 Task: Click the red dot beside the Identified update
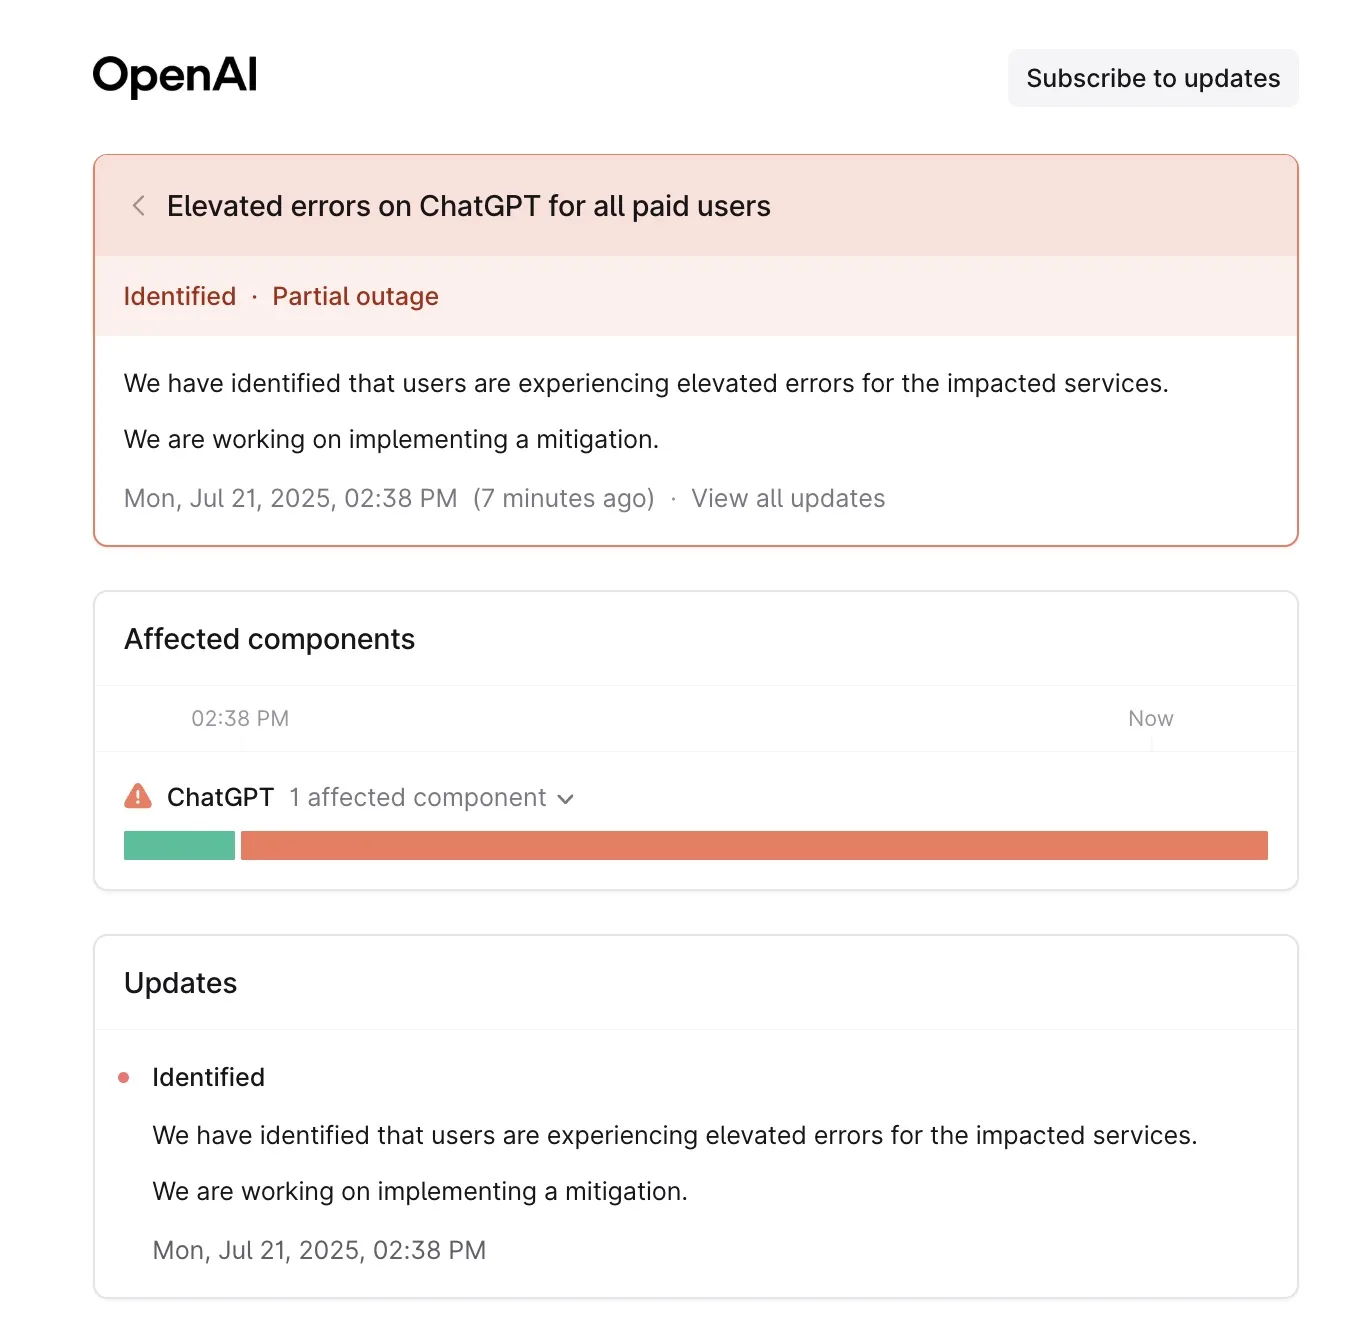pos(124,1078)
